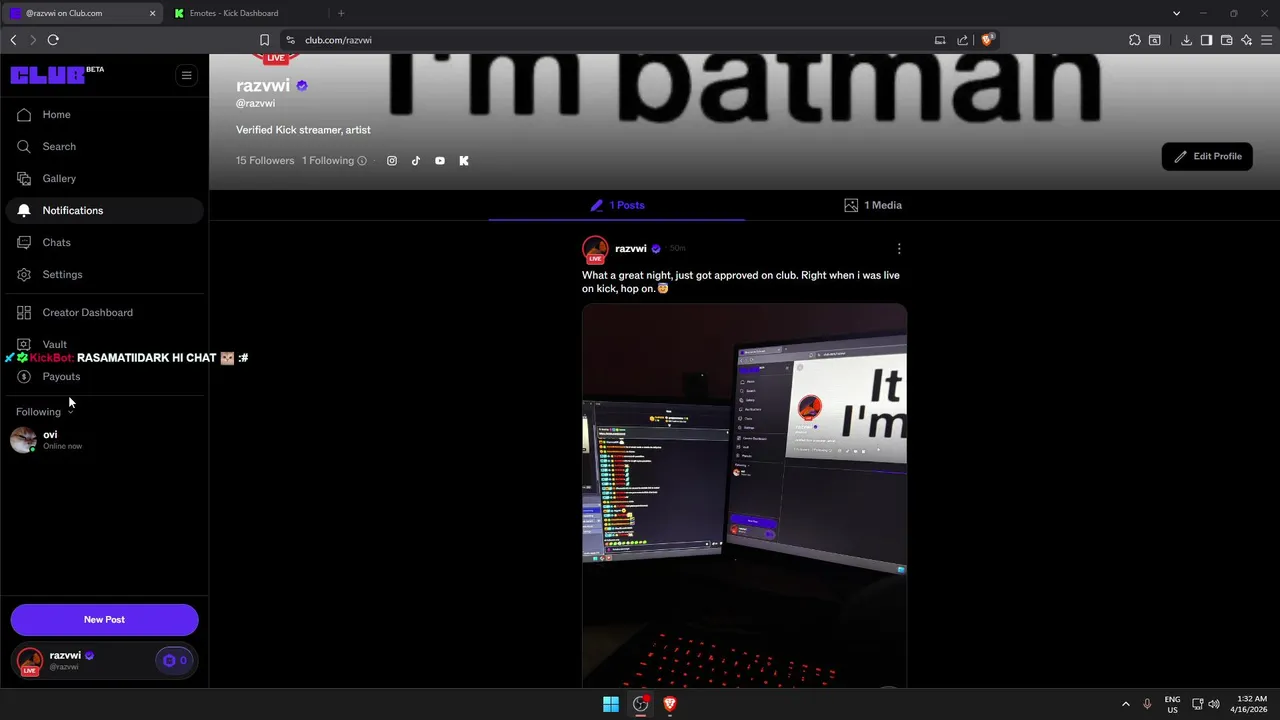Viewport: 1280px width, 720px height.
Task: Open the browser main menu
Action: tap(1266, 40)
